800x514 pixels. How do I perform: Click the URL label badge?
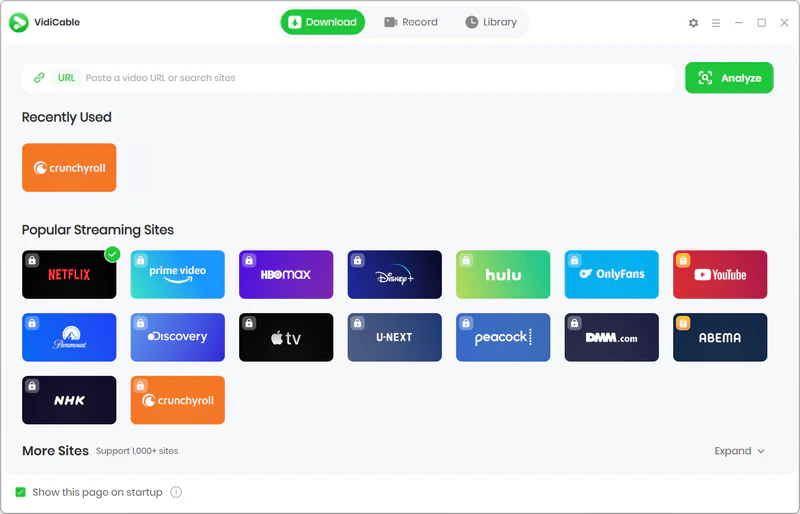pos(66,78)
